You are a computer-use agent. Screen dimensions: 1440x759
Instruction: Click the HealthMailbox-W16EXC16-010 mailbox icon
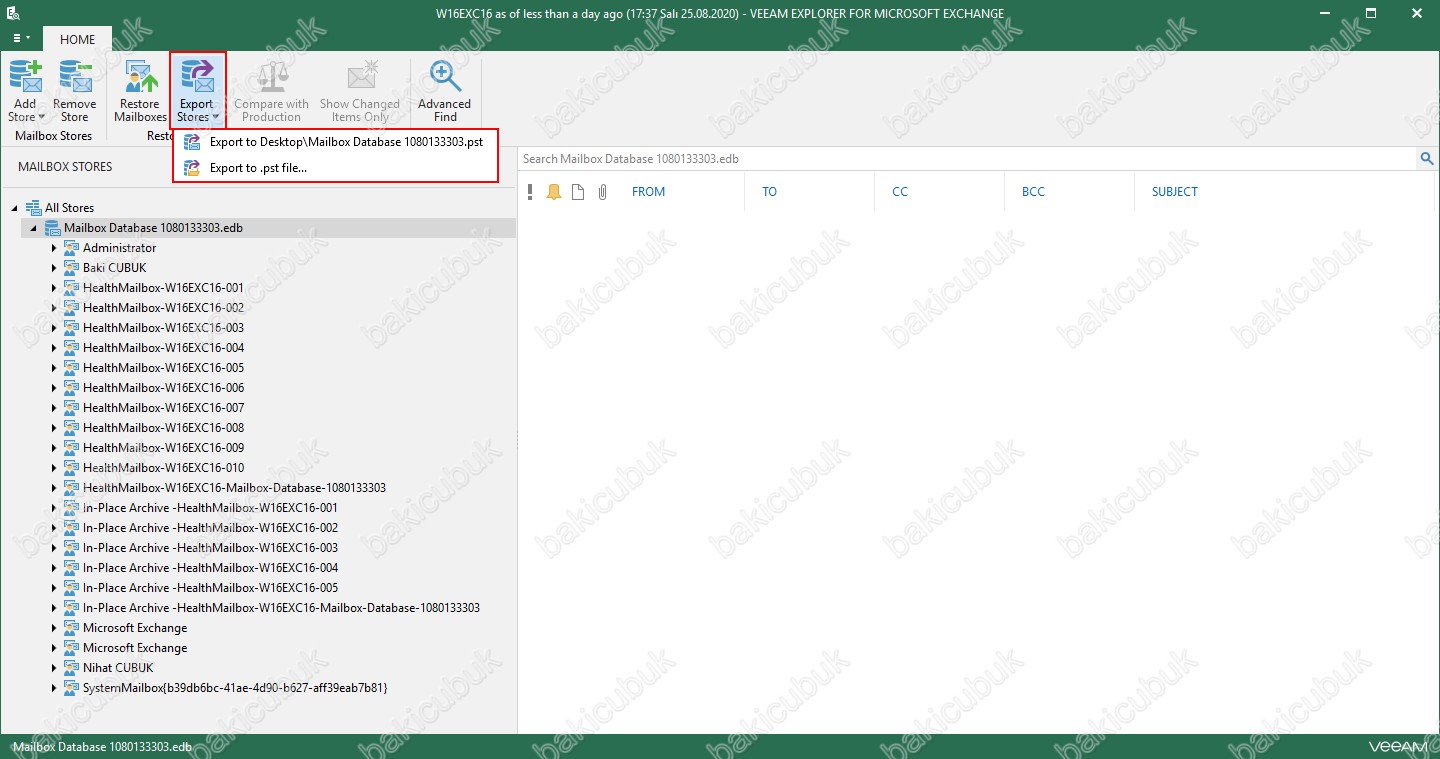click(x=71, y=468)
